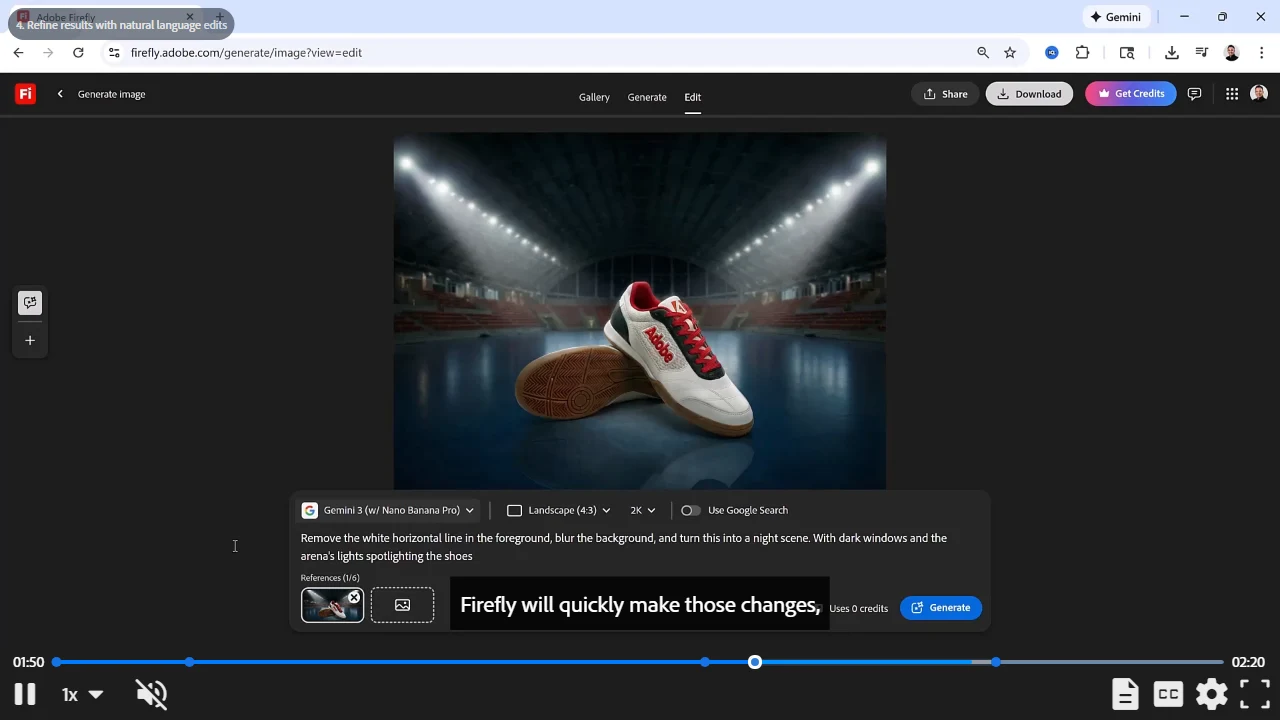This screenshot has height=720, width=1280.
Task: Open the Gemini button in browser title bar
Action: click(1116, 17)
